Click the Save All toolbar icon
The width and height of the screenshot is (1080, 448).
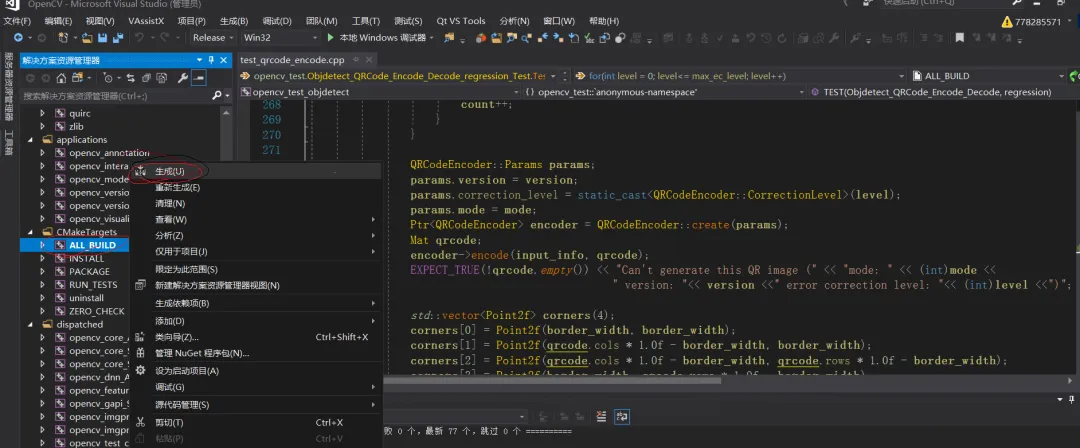[117, 38]
